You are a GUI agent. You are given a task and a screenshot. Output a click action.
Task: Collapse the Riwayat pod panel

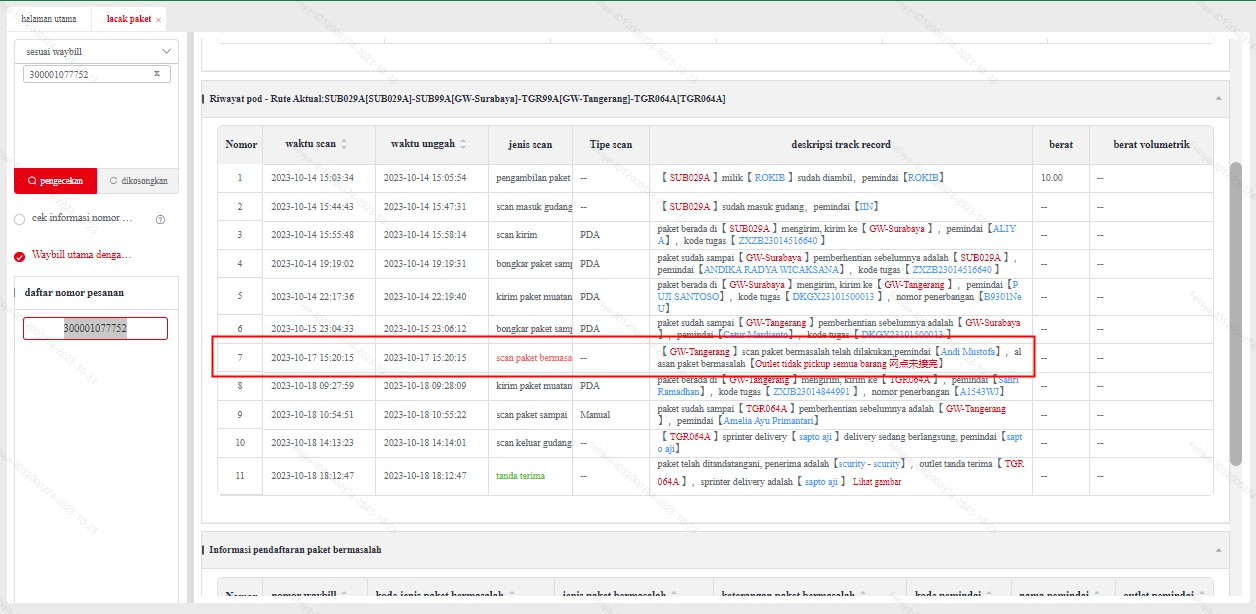(x=1218, y=98)
